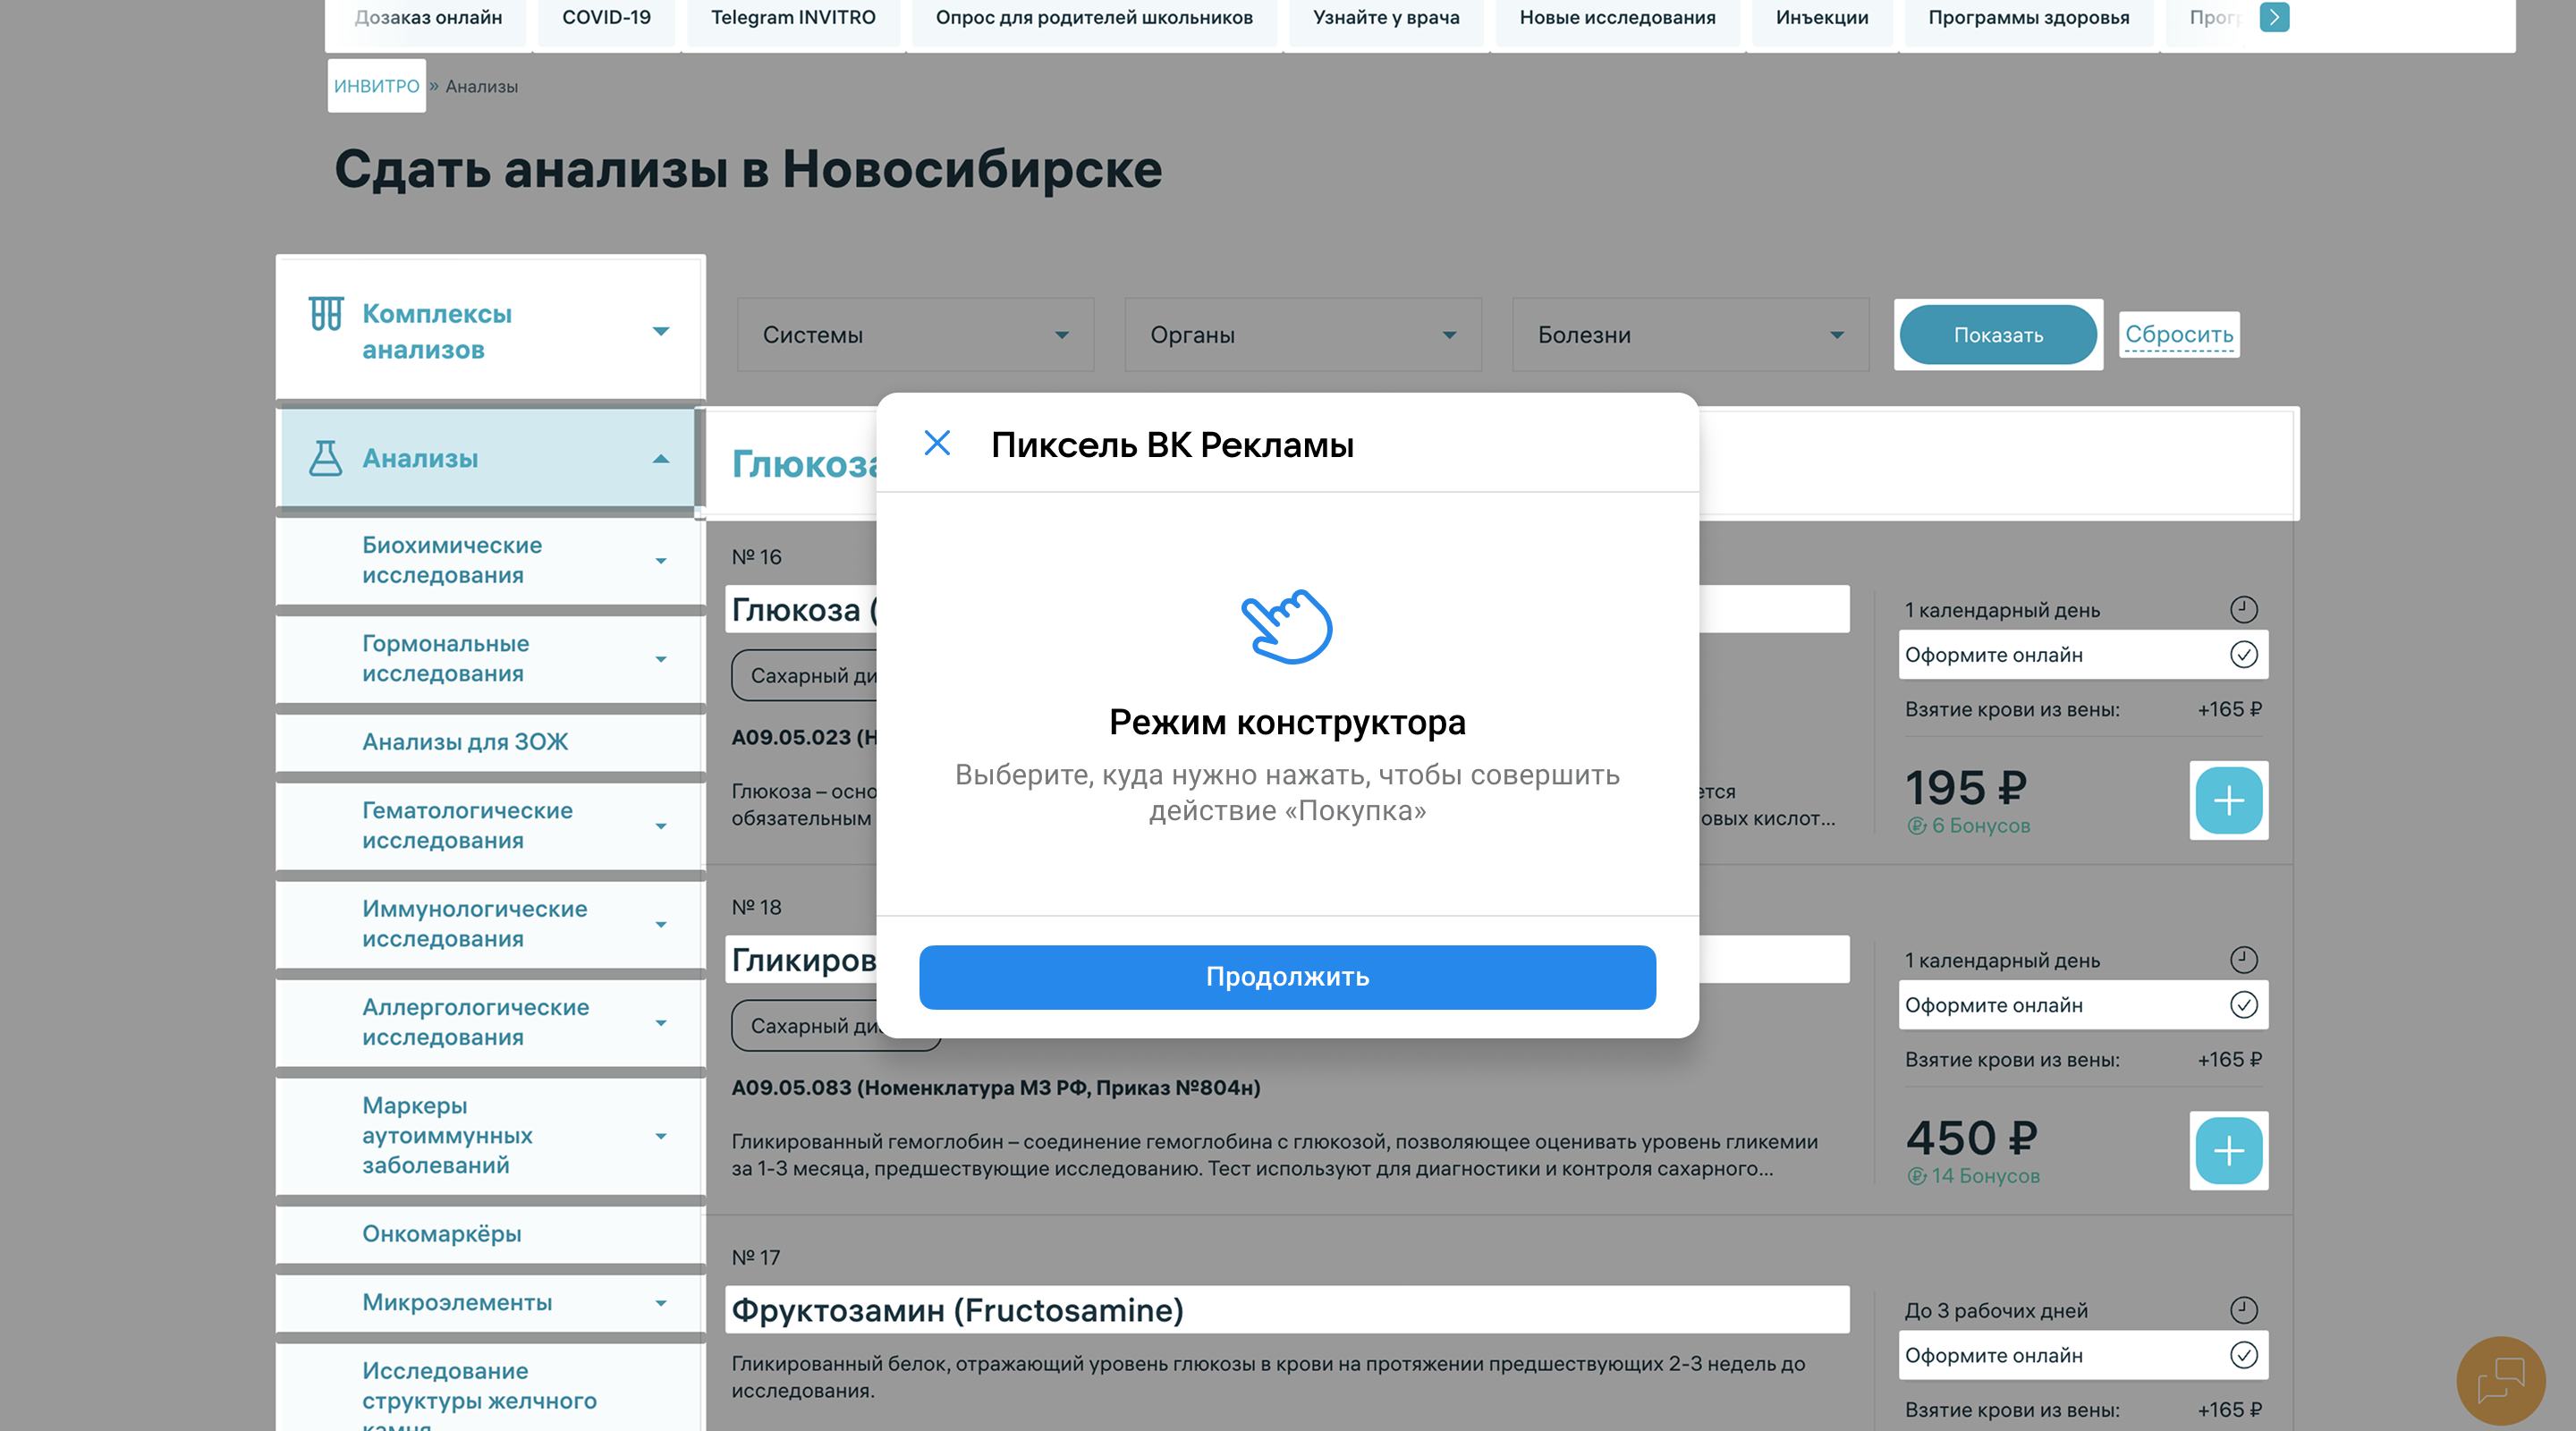Expand the Комплексы анализов section
Image resolution: width=2576 pixels, height=1431 pixels.
tap(660, 331)
